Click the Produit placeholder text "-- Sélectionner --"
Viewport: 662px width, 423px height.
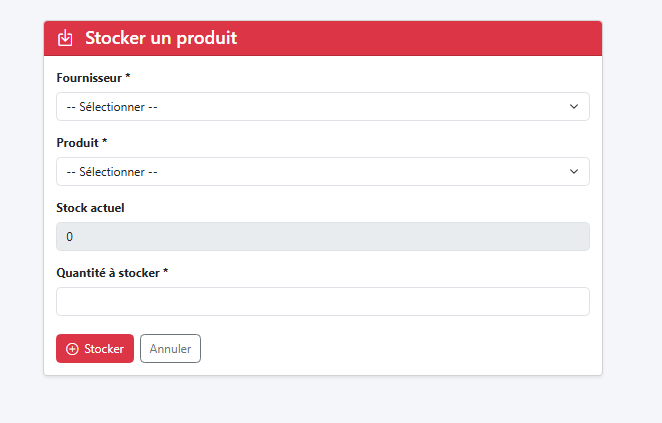pos(112,172)
